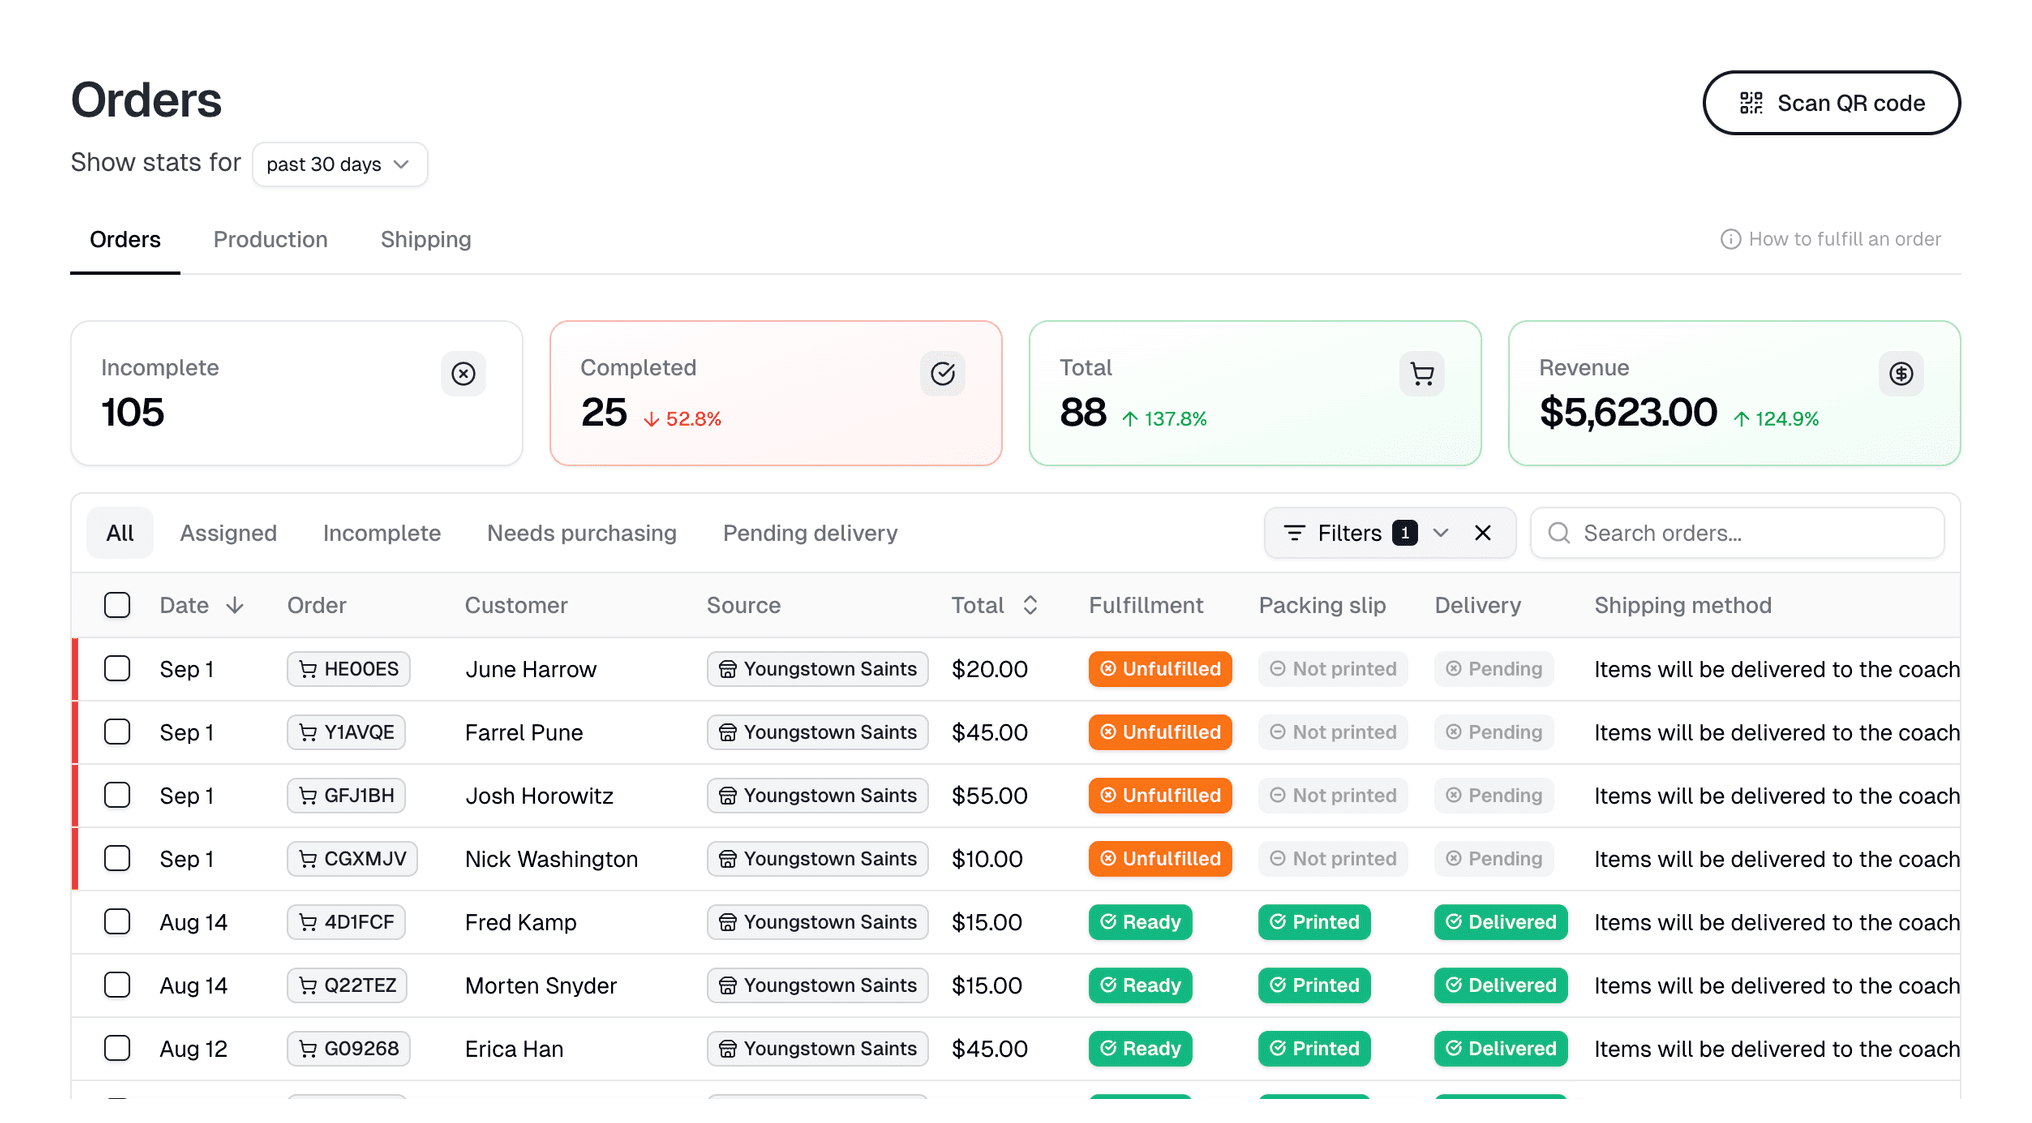Select the Josh Horowitz order checkbox
Screen dimensions: 2032x1123
pos(117,795)
